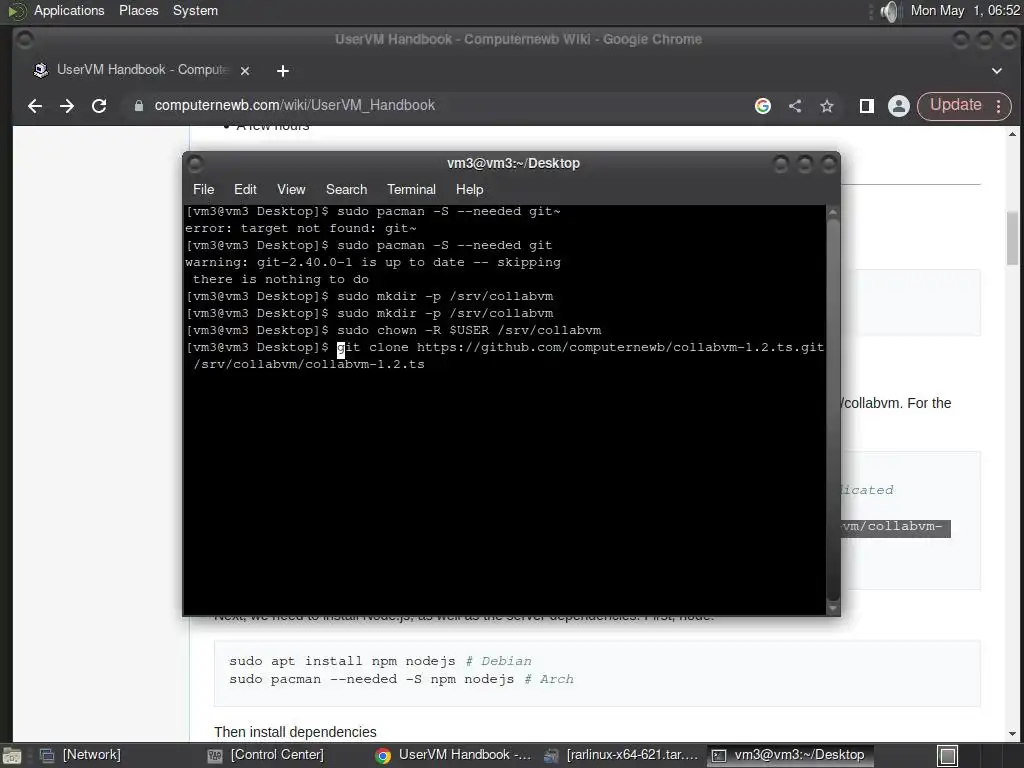Open the Terminal menu in menu bar
The width and height of the screenshot is (1024, 768).
click(411, 189)
